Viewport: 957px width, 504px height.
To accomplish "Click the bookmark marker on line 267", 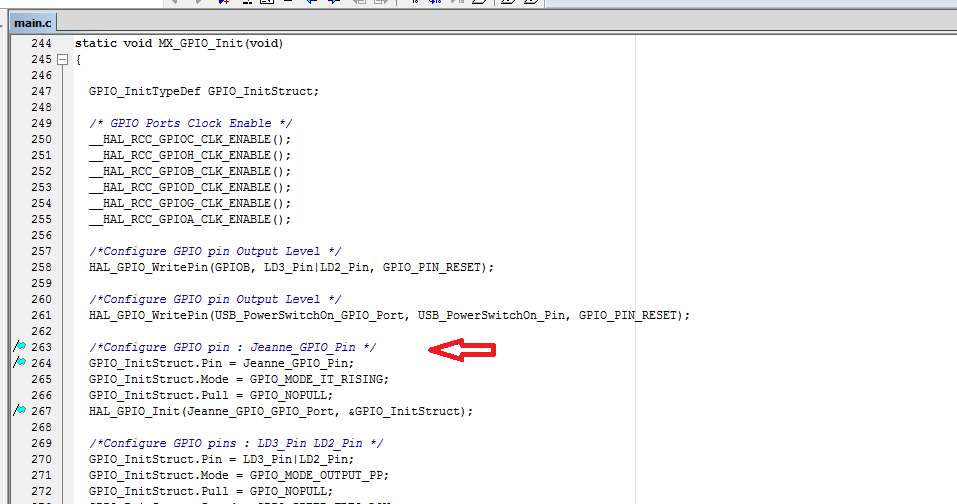I will 20,411.
